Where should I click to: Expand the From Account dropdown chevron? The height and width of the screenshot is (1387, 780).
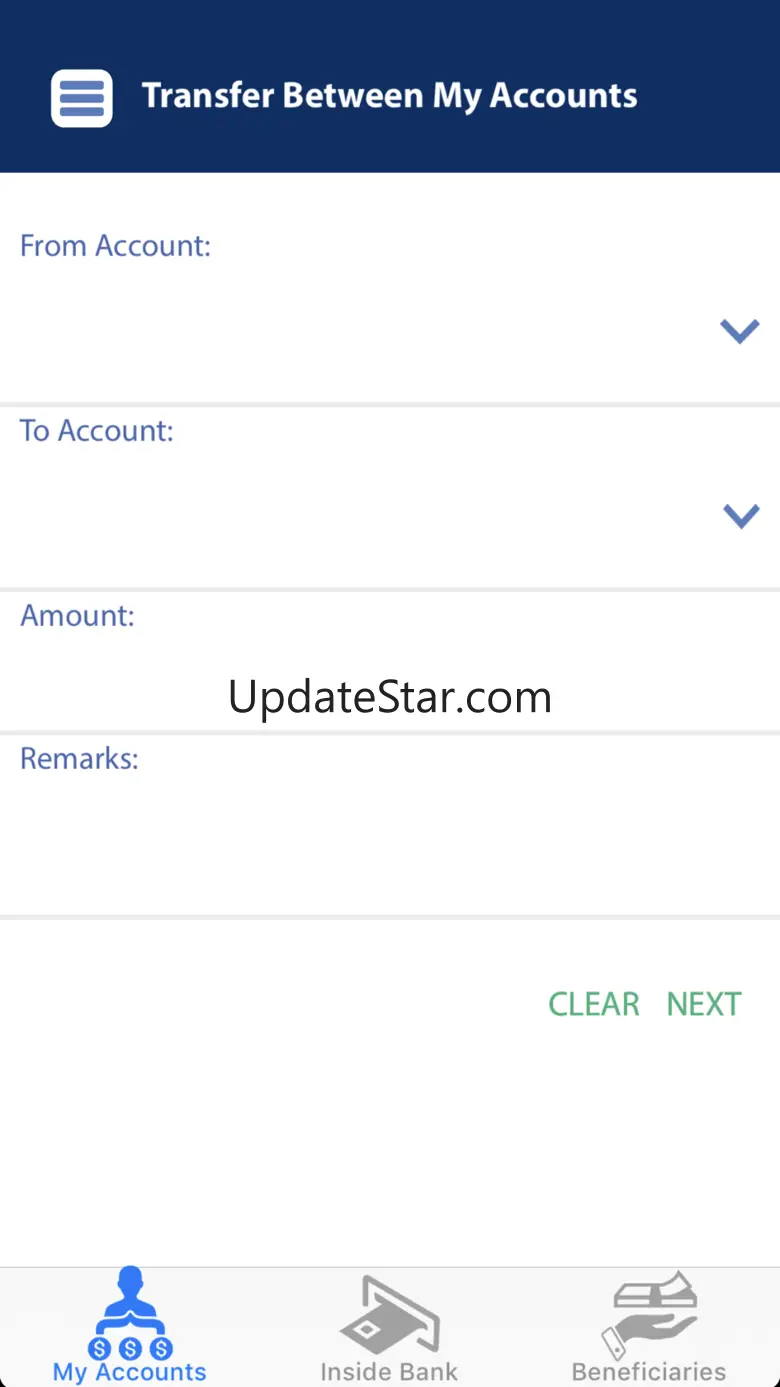click(x=740, y=331)
